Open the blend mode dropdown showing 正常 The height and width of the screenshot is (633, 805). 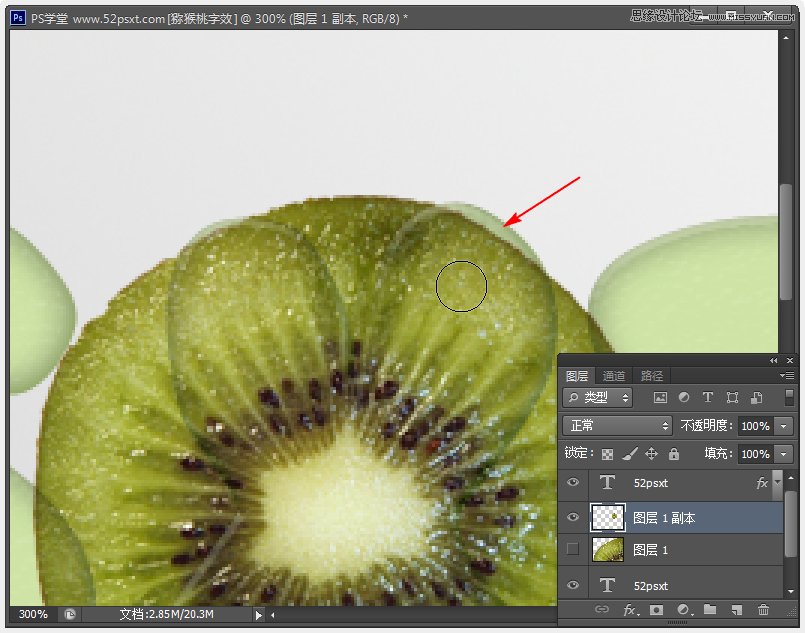[615, 424]
